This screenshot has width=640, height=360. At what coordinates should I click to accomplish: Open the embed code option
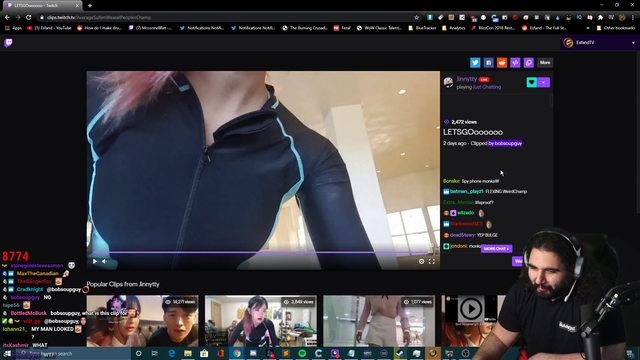coord(515,62)
